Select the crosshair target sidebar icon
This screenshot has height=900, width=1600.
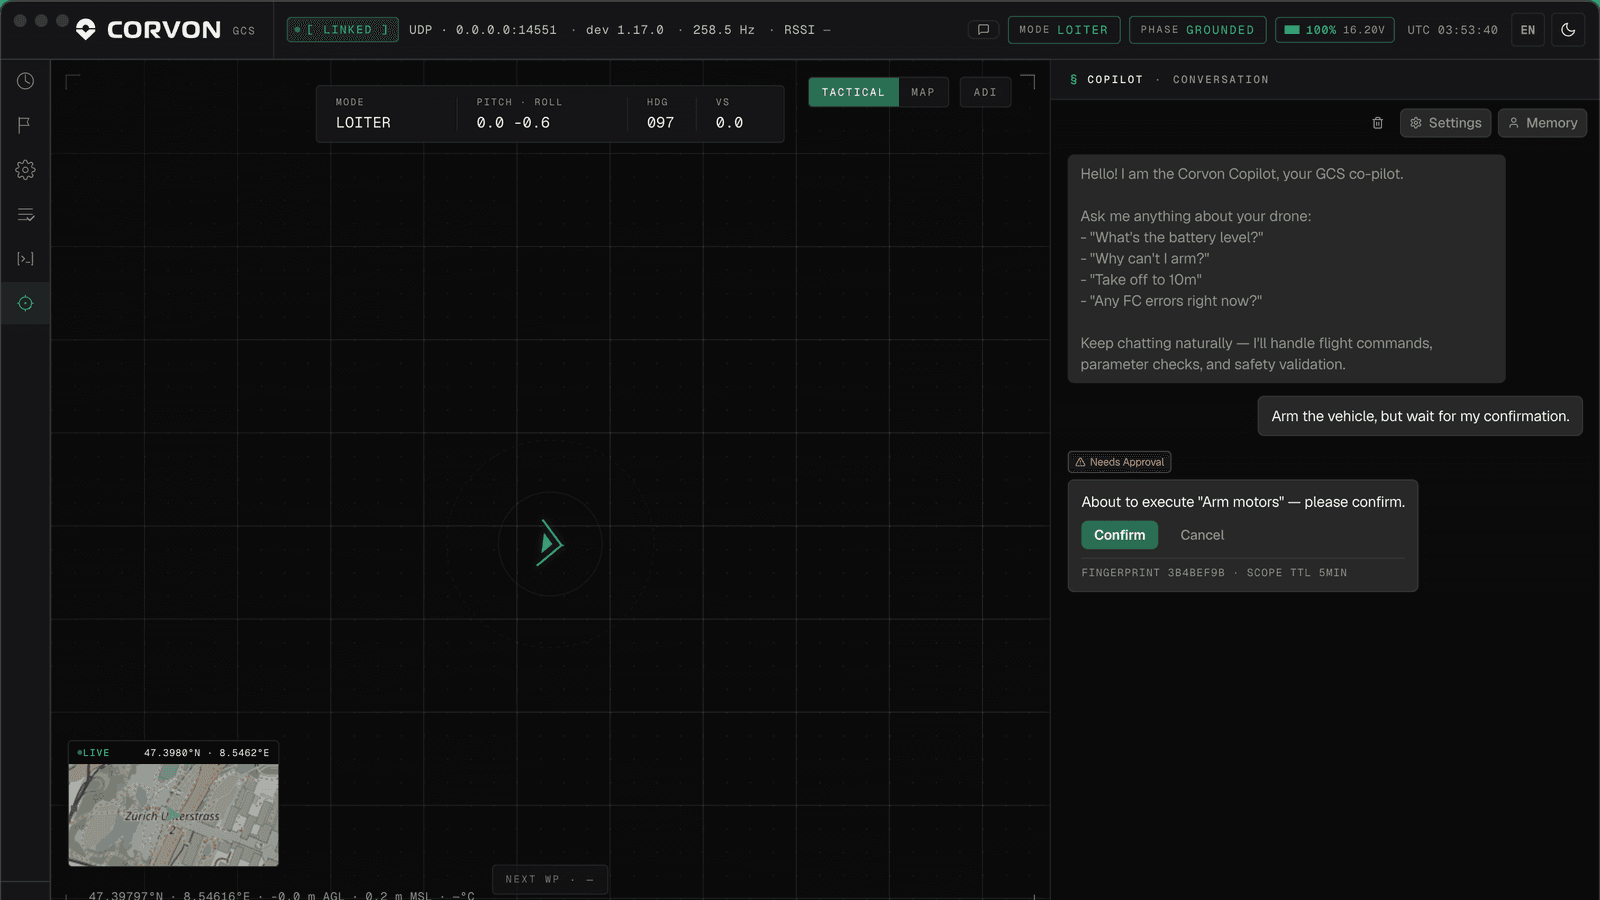coord(25,303)
